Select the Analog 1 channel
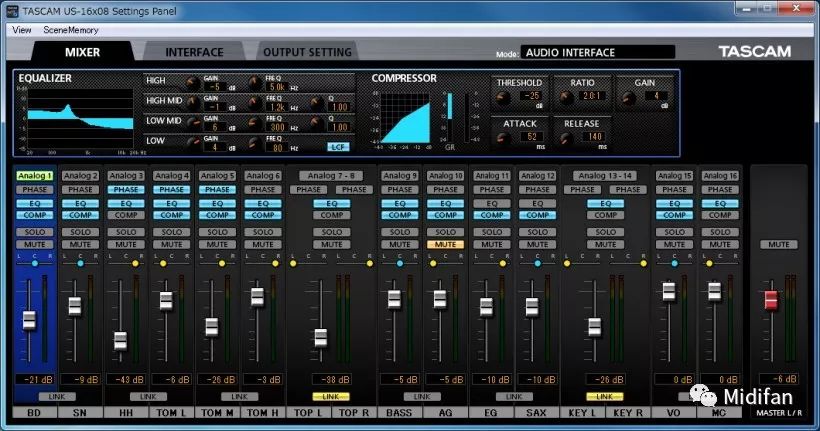 (35, 176)
